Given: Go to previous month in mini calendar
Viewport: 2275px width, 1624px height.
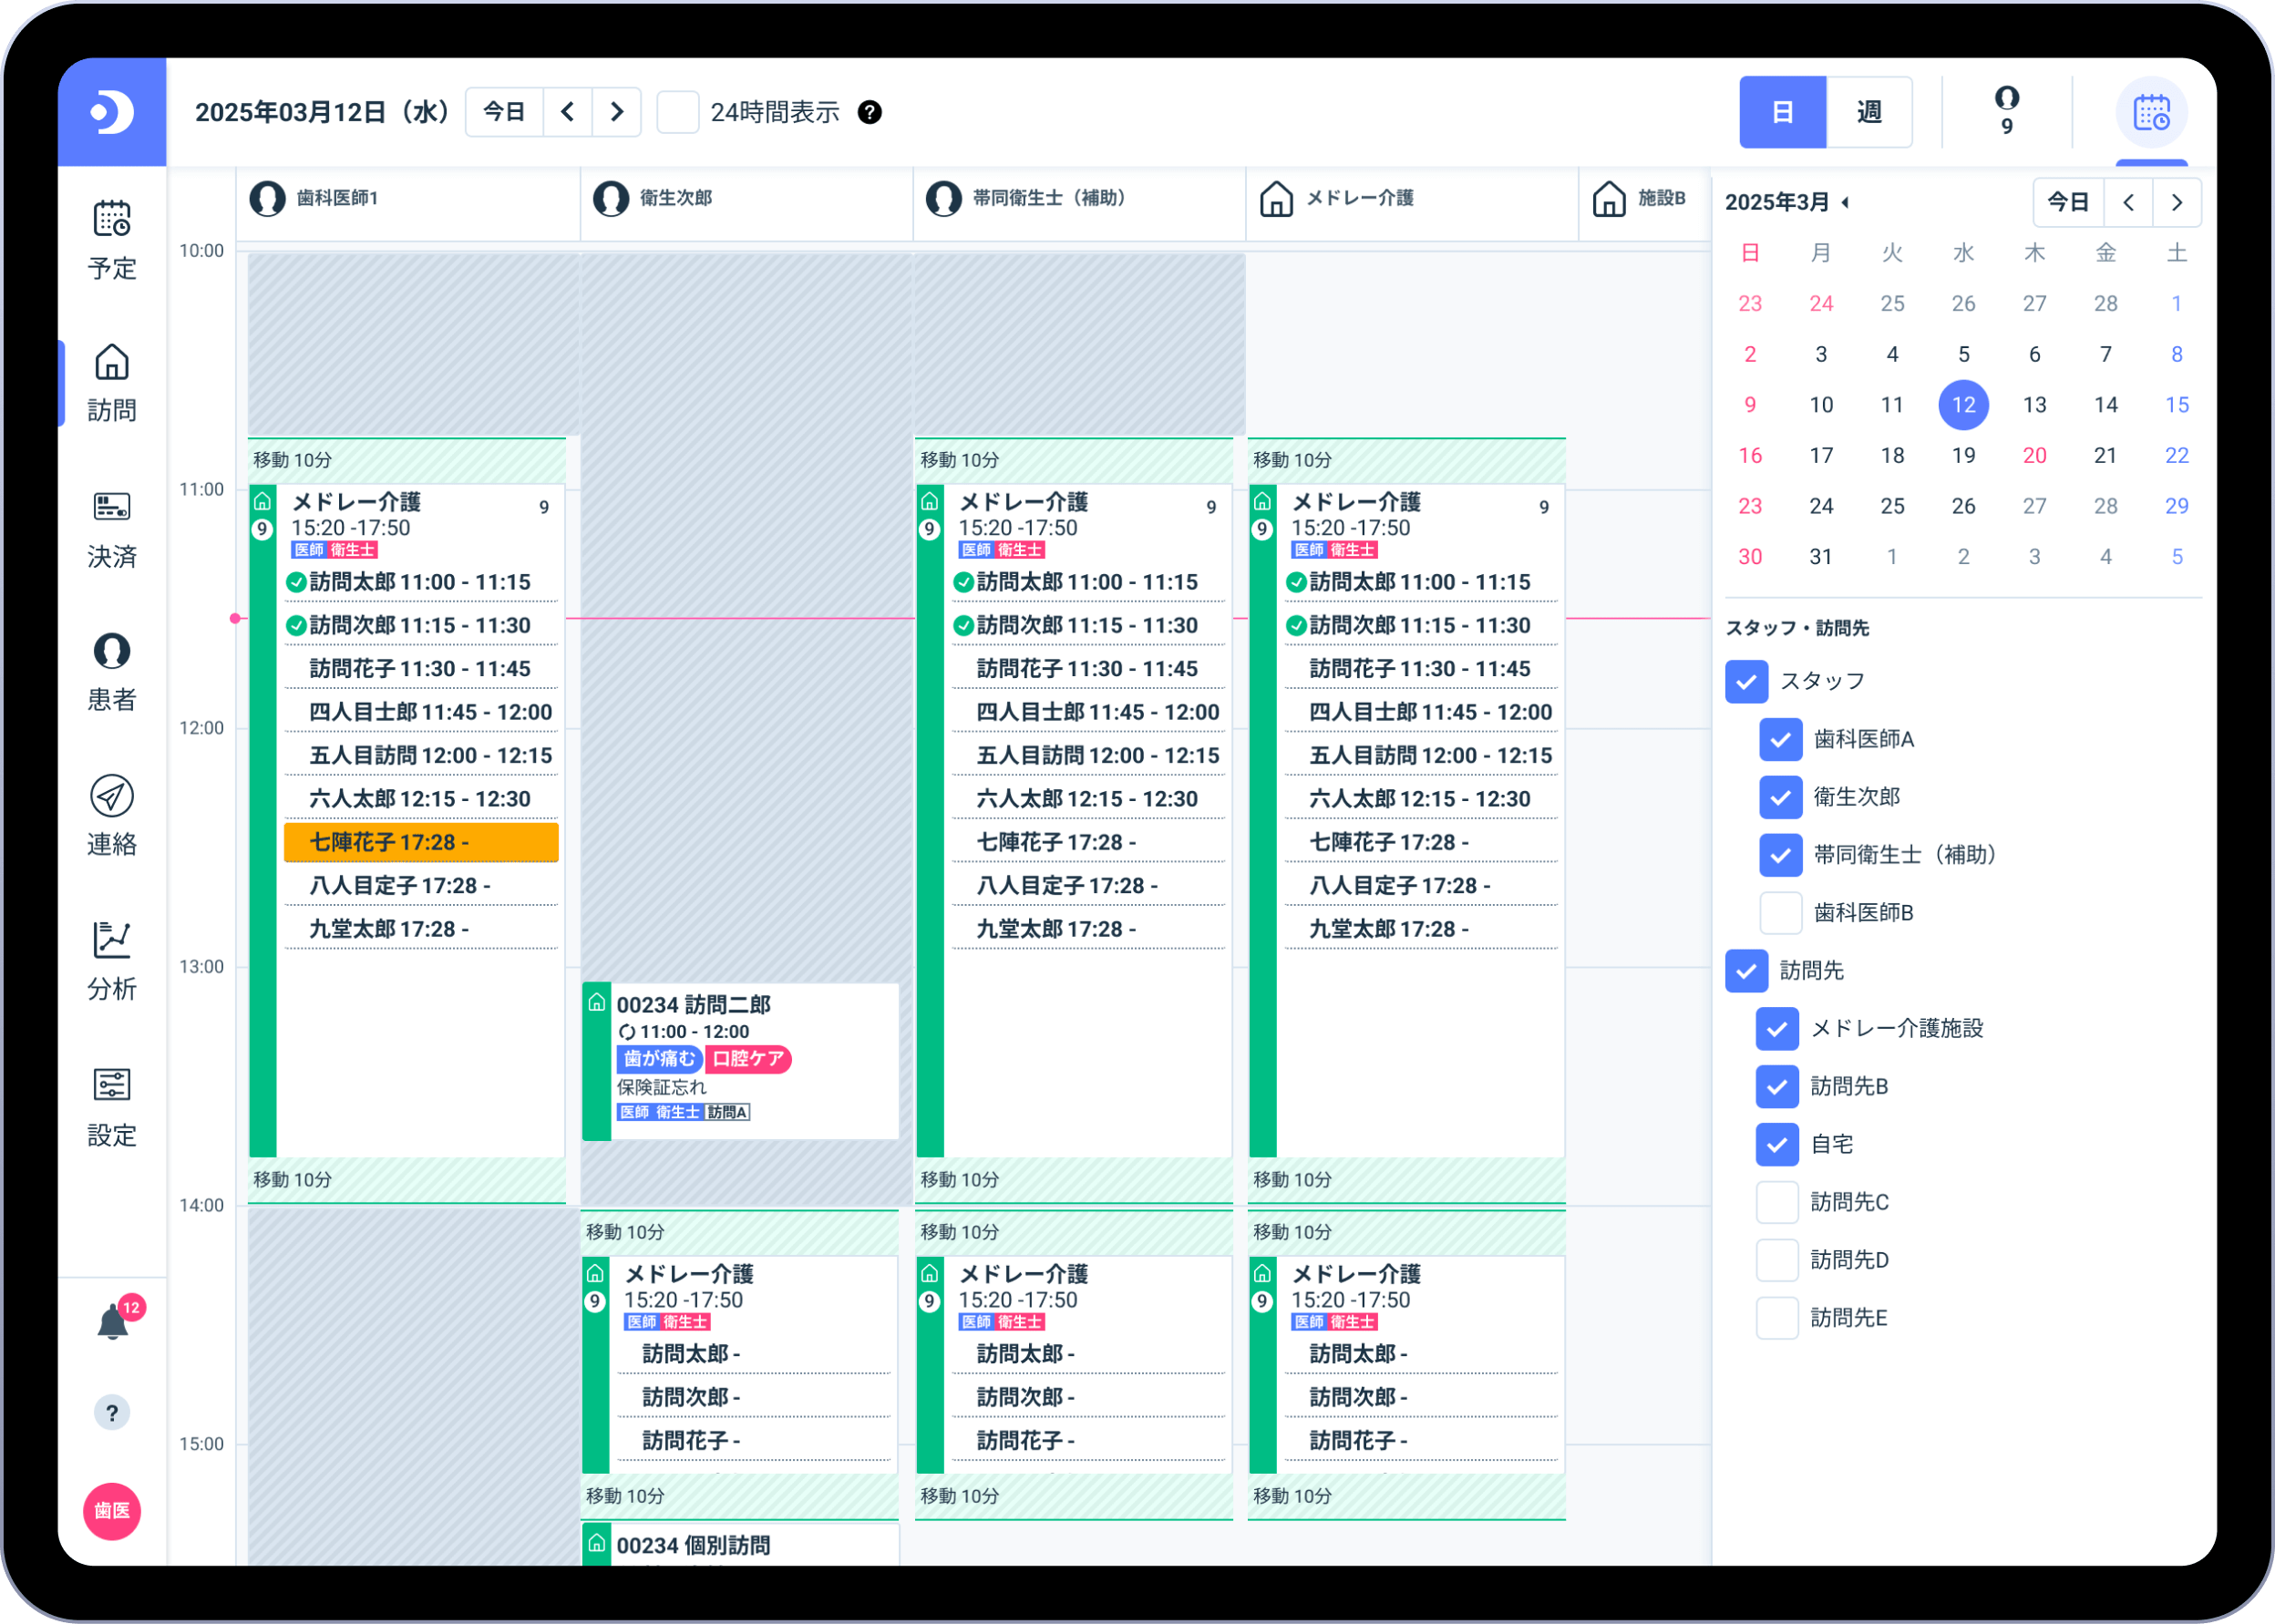Looking at the screenshot, I should (x=2128, y=202).
